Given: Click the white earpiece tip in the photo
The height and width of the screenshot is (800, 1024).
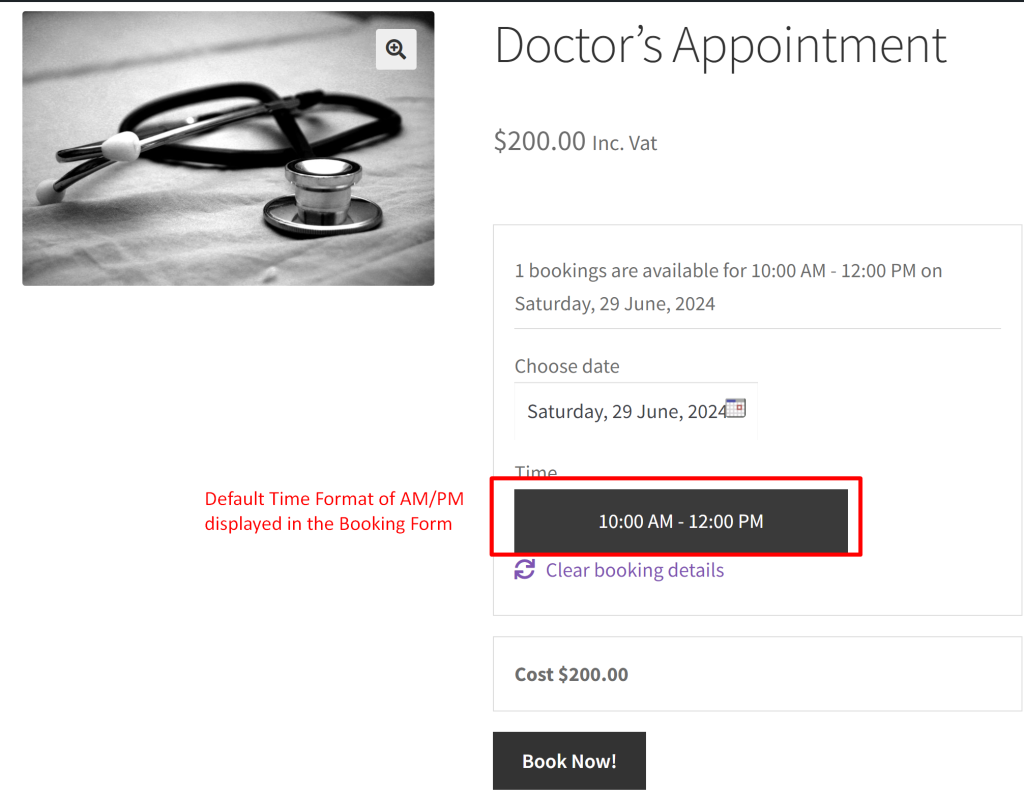Looking at the screenshot, I should [x=121, y=147].
